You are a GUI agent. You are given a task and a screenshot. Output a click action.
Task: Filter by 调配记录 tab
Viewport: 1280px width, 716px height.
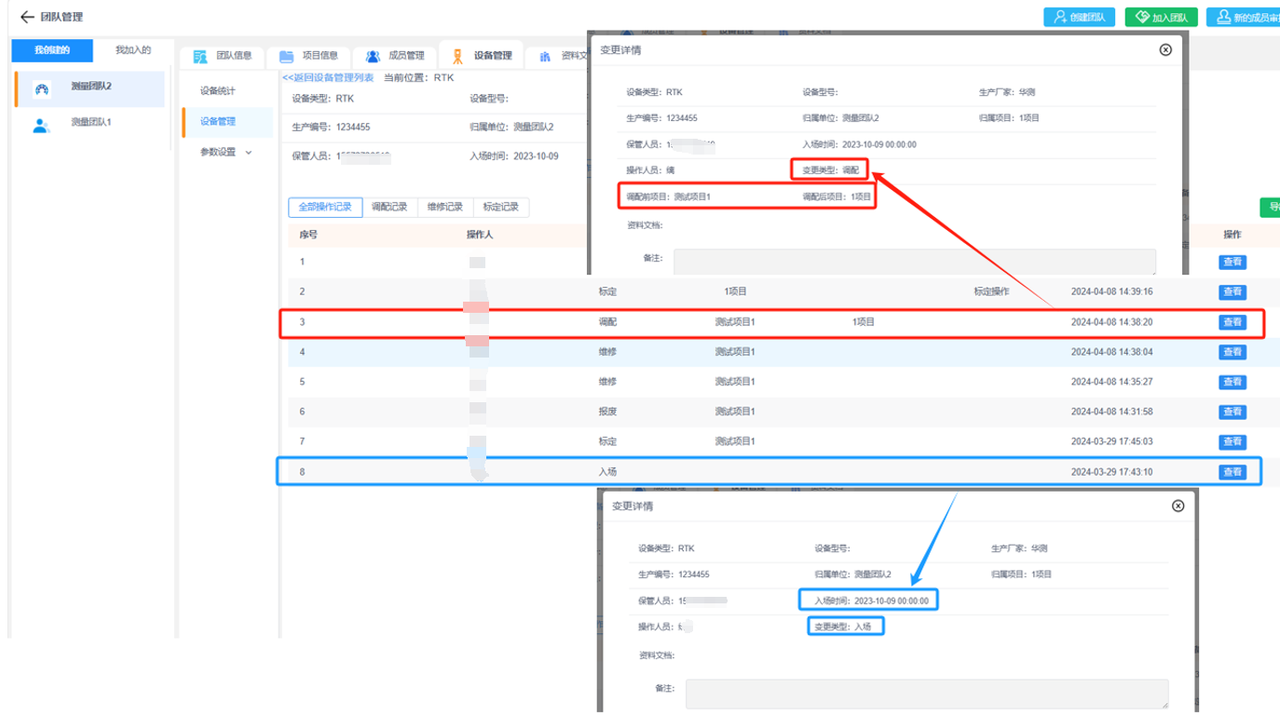[389, 208]
